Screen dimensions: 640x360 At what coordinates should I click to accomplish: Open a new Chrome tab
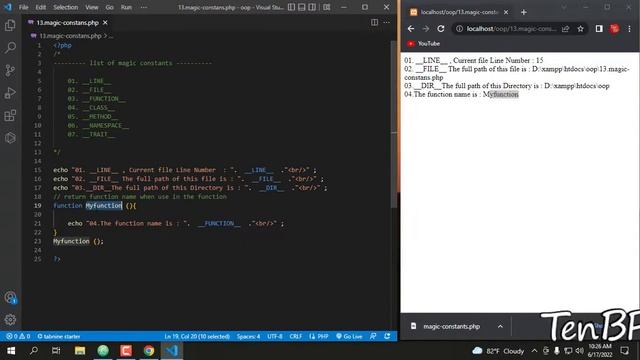coord(524,12)
